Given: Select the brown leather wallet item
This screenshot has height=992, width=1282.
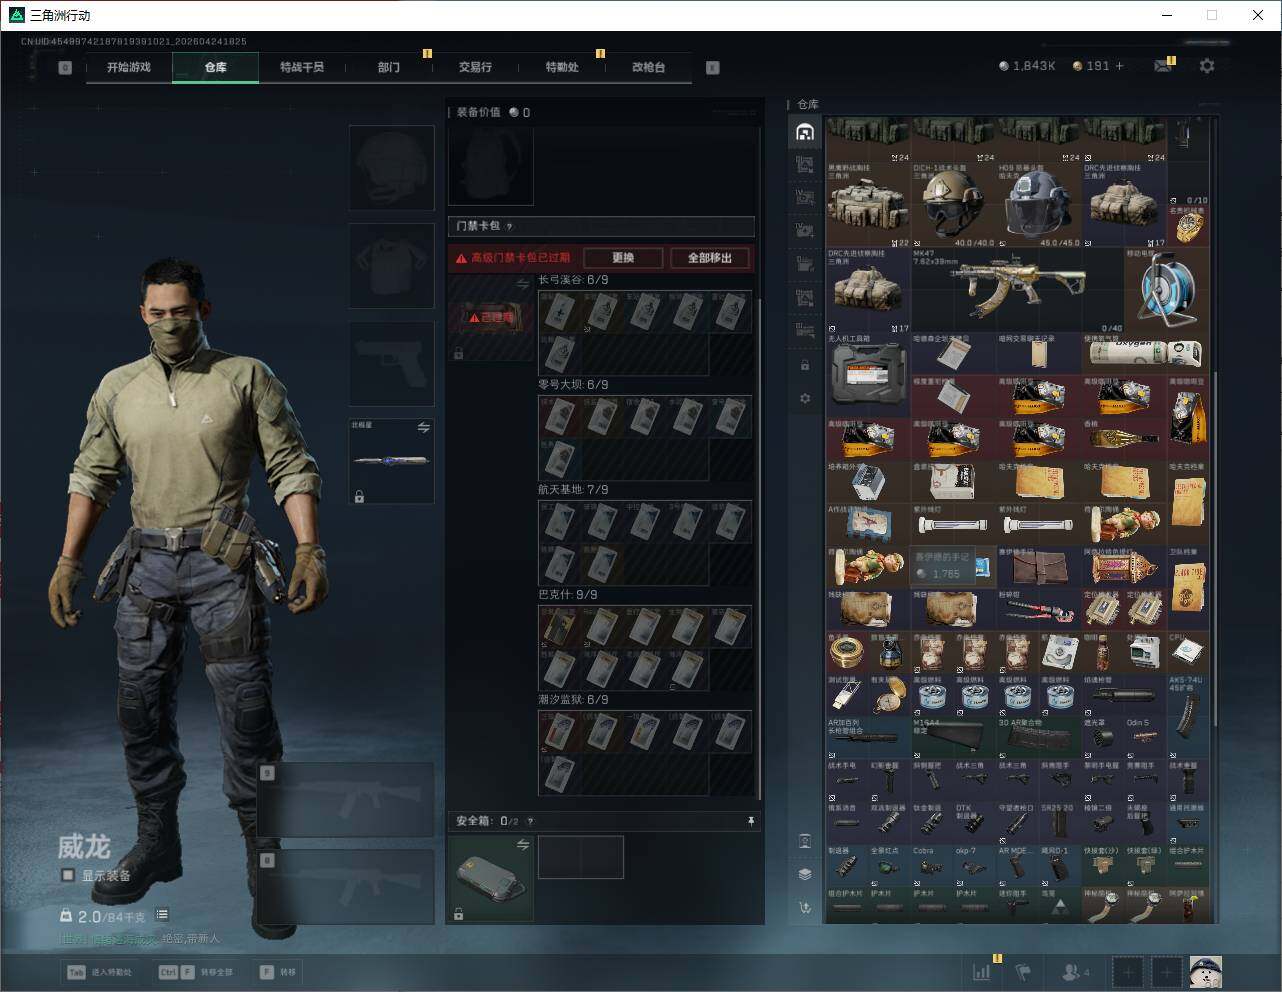Looking at the screenshot, I should tap(1038, 565).
